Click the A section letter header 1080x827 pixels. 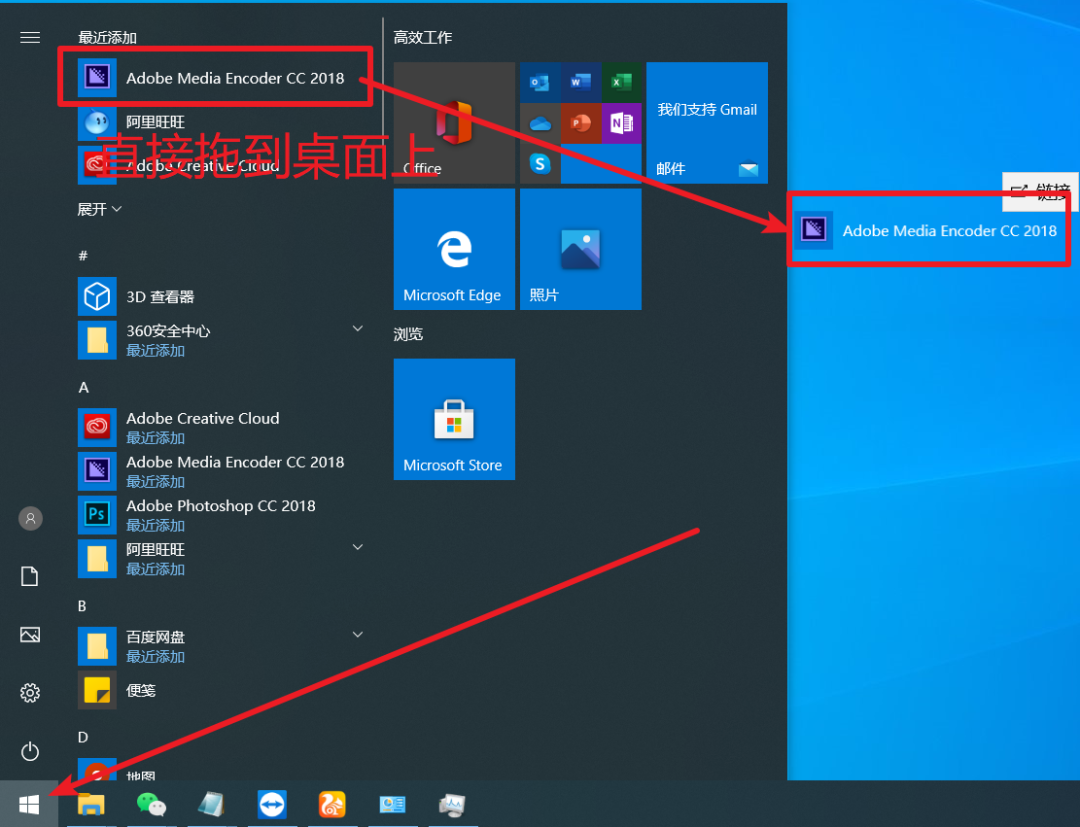83,388
